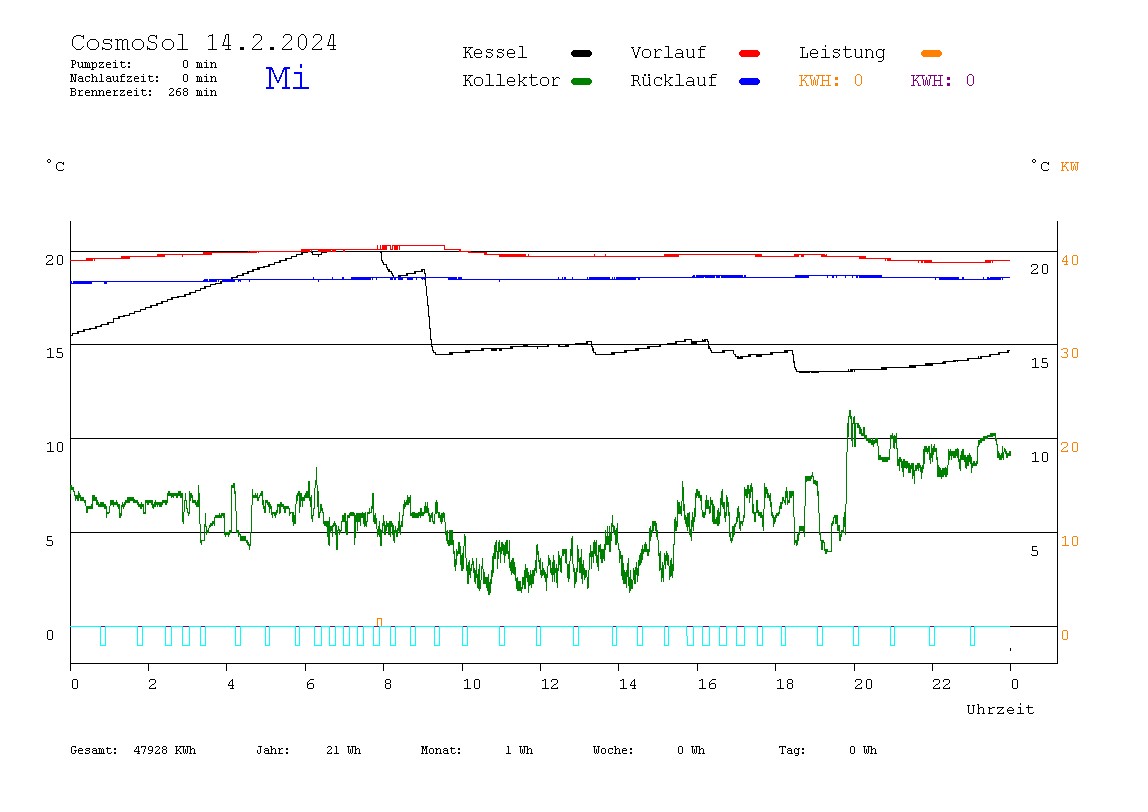Click the orange 'KW' axis unit label
The height and width of the screenshot is (812, 1148).
(1070, 167)
